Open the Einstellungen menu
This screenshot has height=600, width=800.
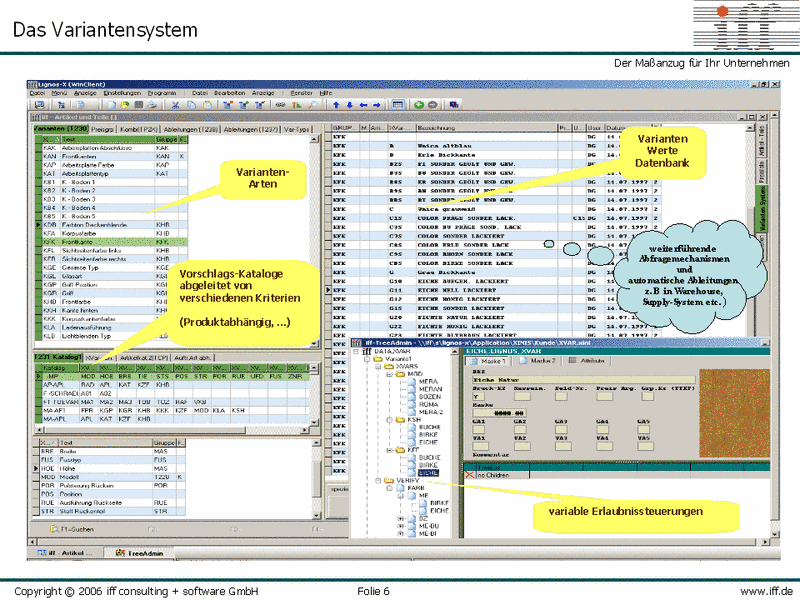122,93
